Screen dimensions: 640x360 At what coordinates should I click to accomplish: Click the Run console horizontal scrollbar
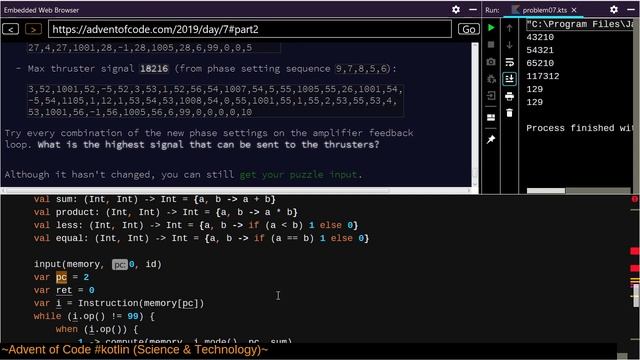(x=546, y=191)
